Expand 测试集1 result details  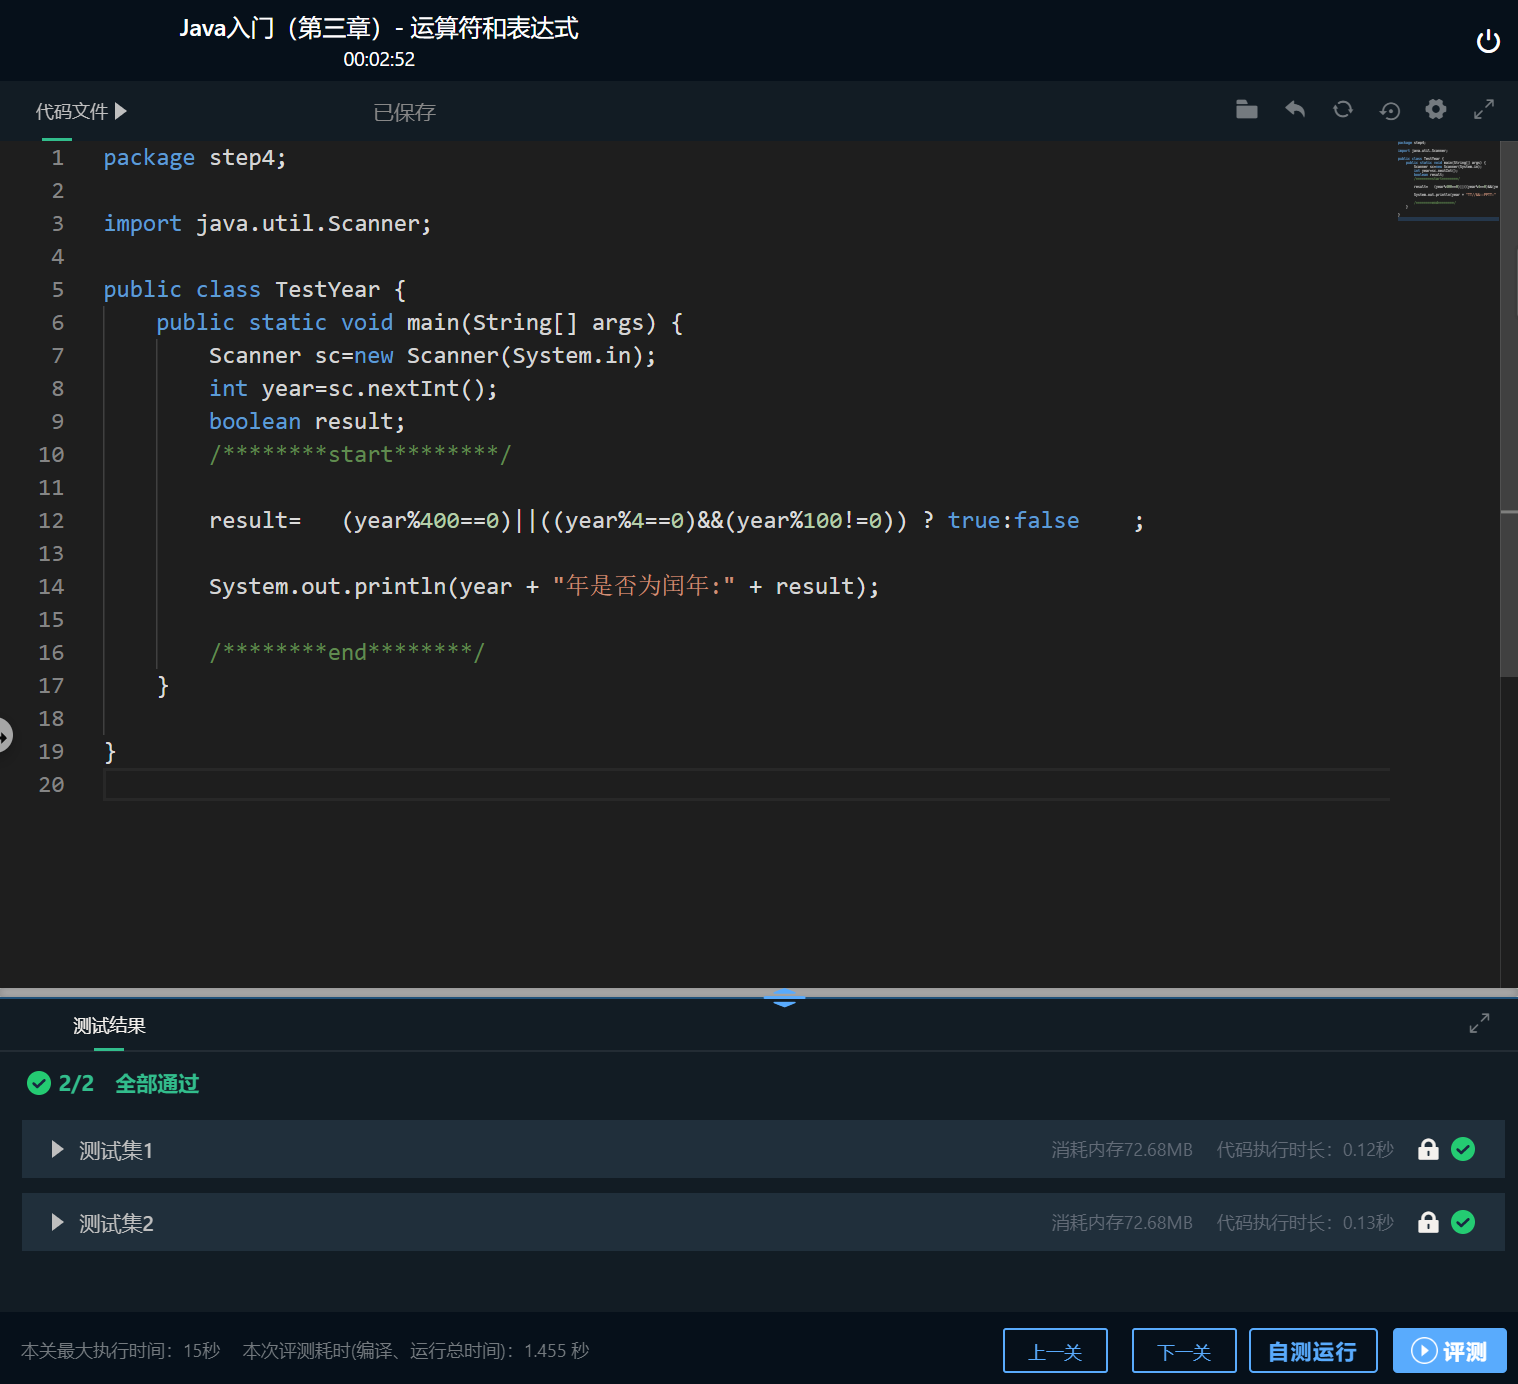point(57,1150)
